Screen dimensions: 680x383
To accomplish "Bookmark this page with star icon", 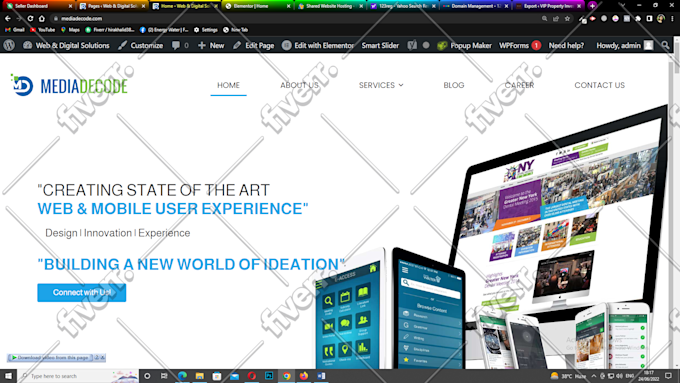I will pos(567,19).
